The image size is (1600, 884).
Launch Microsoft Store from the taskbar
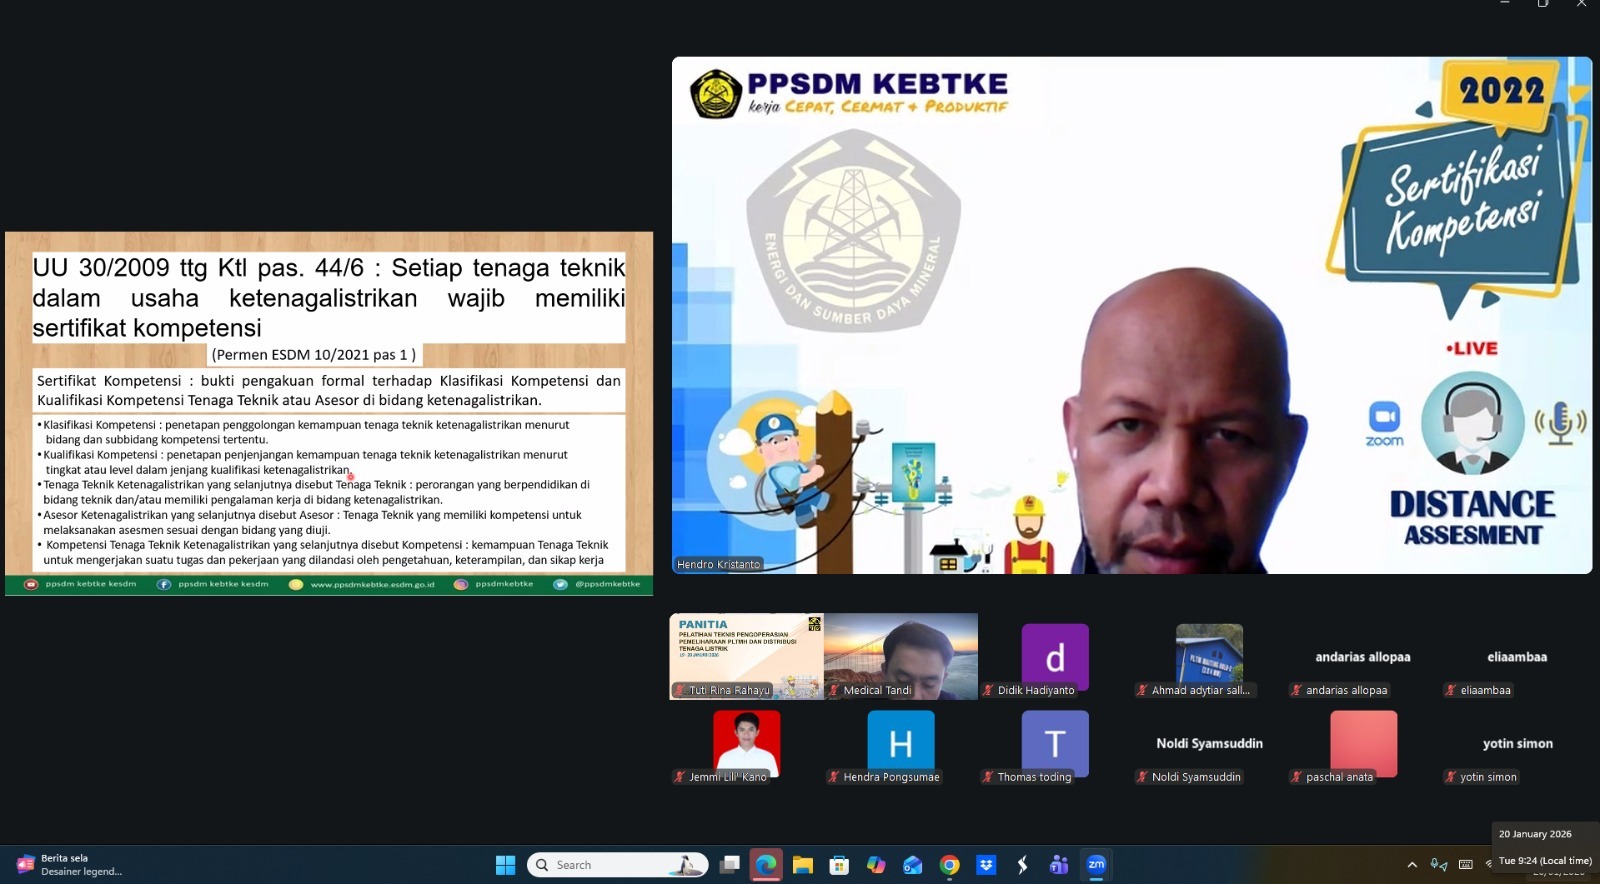click(x=839, y=865)
